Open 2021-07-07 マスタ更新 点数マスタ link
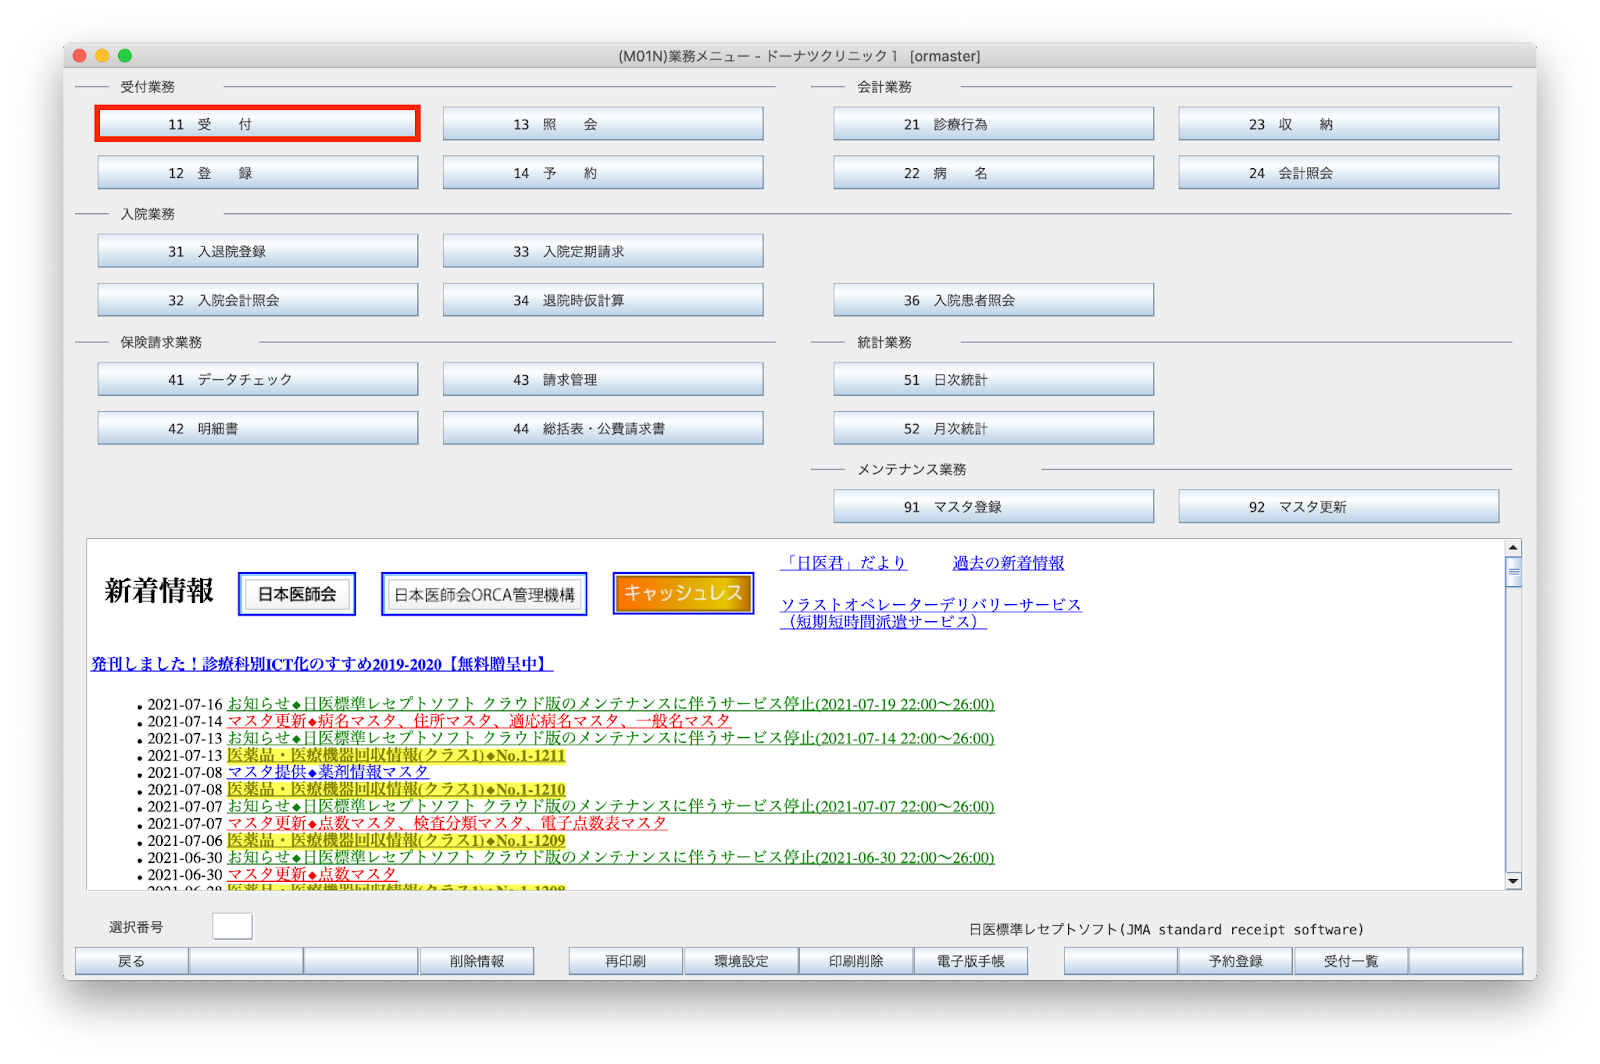The width and height of the screenshot is (1600, 1064). 447,823
